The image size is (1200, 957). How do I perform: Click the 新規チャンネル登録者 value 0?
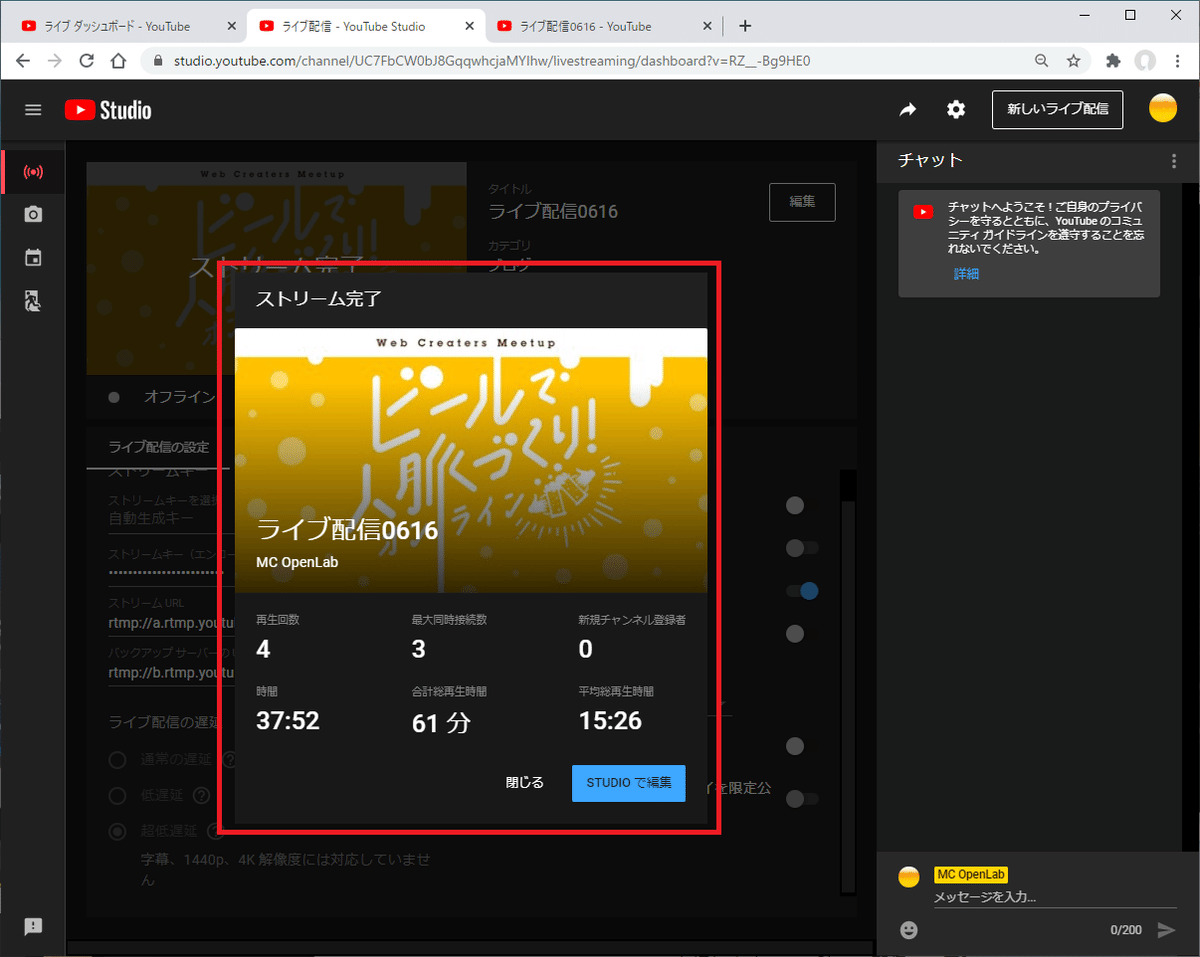[x=586, y=649]
